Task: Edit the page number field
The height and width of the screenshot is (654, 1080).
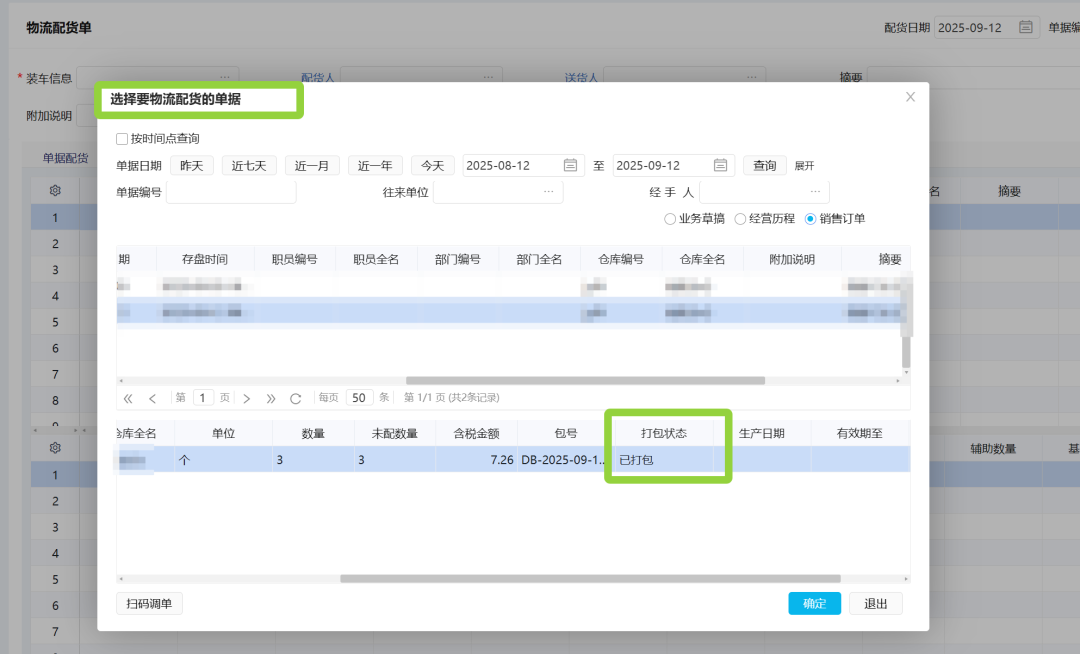Action: 202,398
